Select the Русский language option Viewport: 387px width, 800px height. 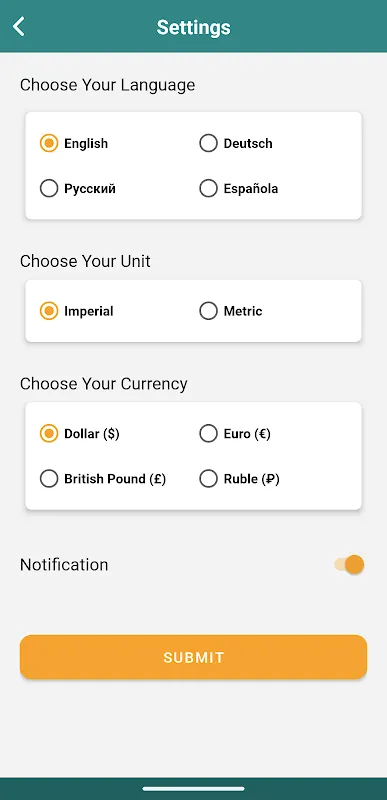[x=49, y=189]
